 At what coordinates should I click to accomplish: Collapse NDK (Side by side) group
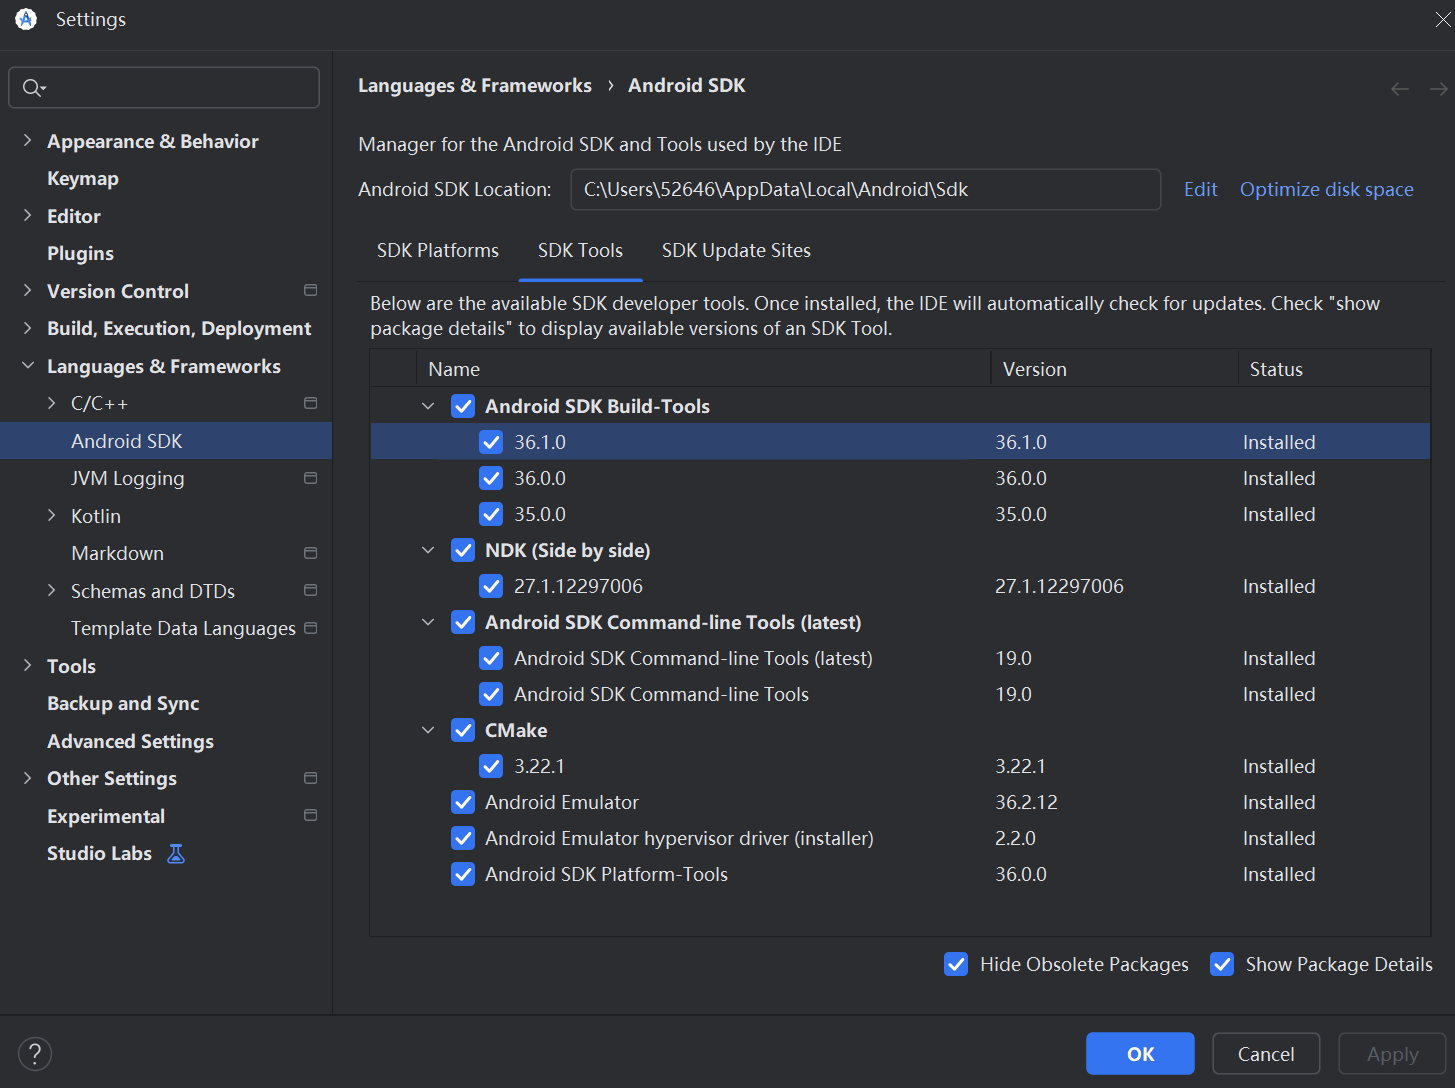428,550
